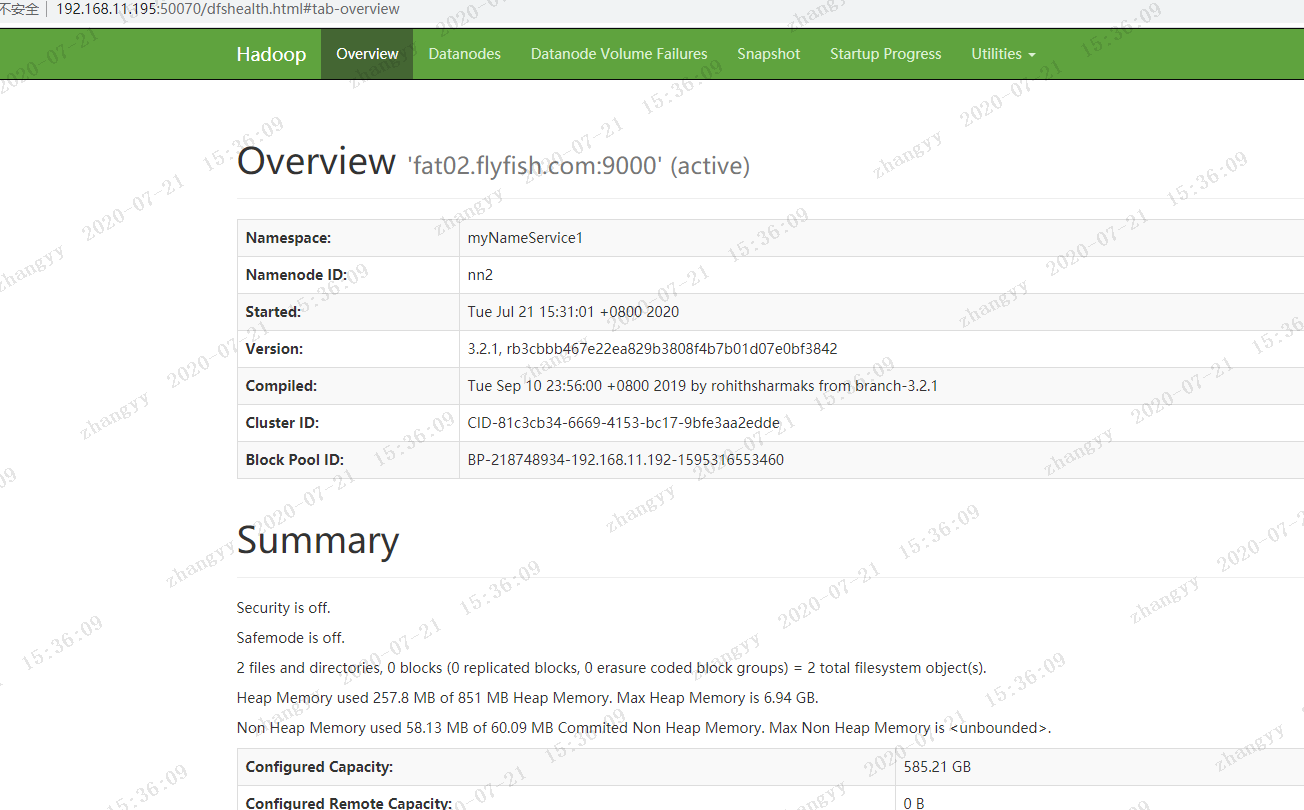The height and width of the screenshot is (810, 1304).
Task: Select version 3.2.1 hash value
Action: [652, 349]
